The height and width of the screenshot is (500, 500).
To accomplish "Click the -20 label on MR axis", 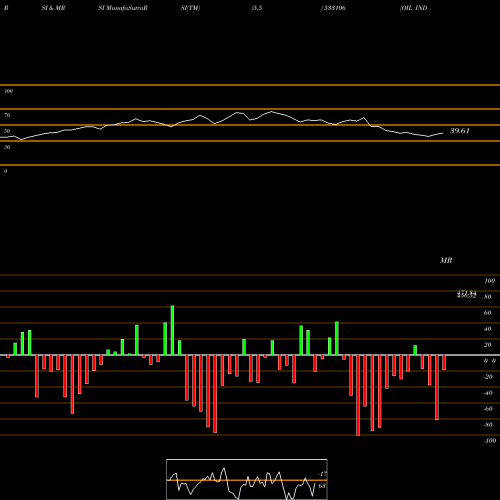I will tap(488, 377).
